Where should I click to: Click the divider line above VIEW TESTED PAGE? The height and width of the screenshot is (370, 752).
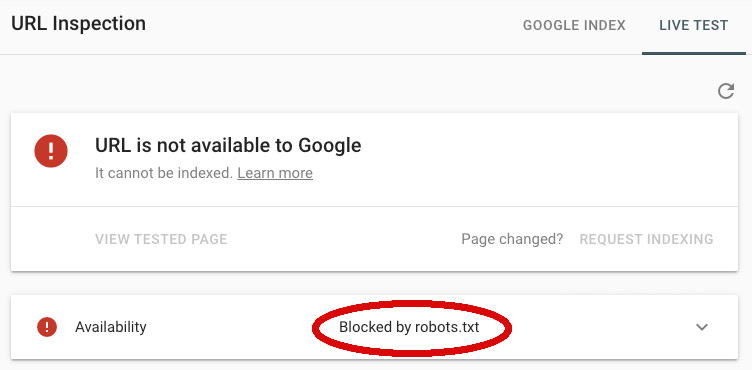click(374, 207)
